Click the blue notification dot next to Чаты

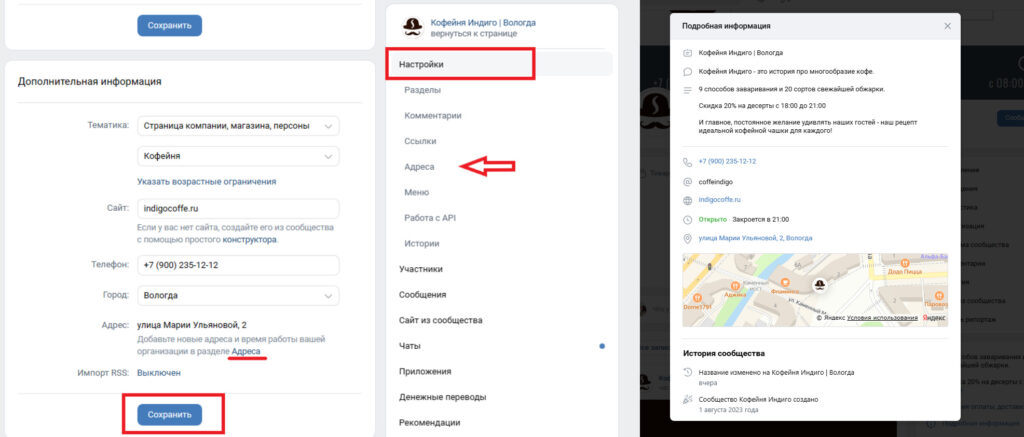point(602,346)
